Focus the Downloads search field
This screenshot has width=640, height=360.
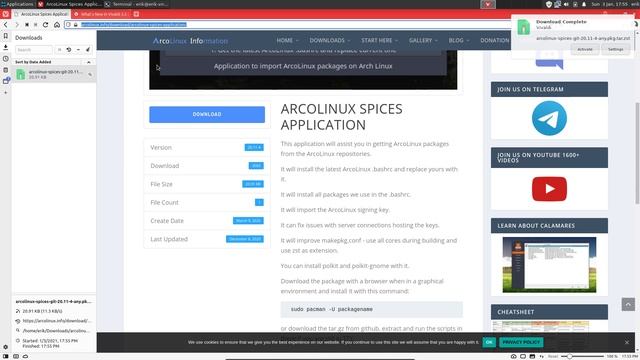pyautogui.click(x=34, y=50)
